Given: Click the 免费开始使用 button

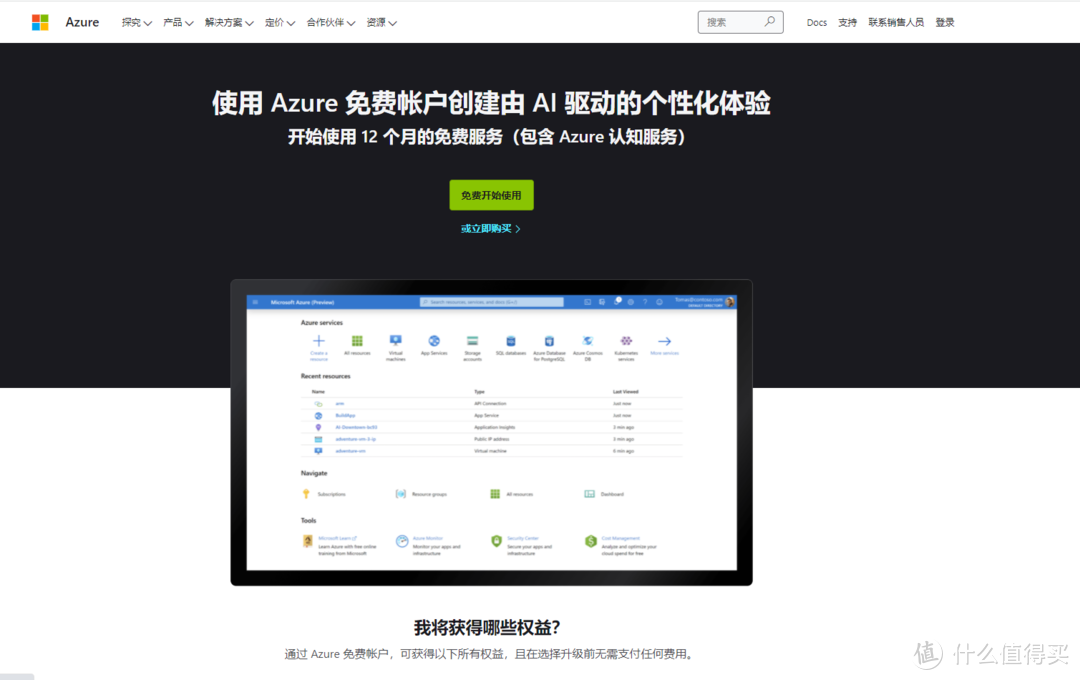Looking at the screenshot, I should tap(491, 195).
